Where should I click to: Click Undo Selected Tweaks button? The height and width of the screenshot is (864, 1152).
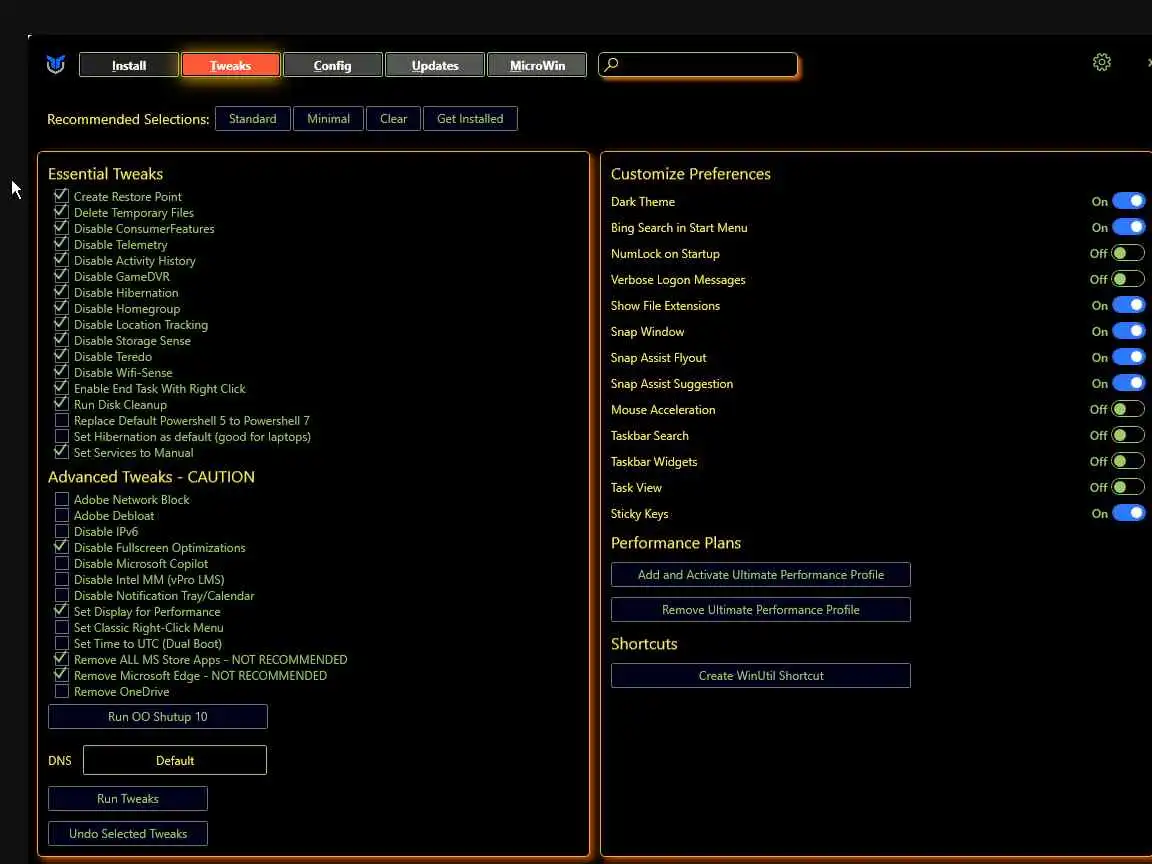pos(128,834)
